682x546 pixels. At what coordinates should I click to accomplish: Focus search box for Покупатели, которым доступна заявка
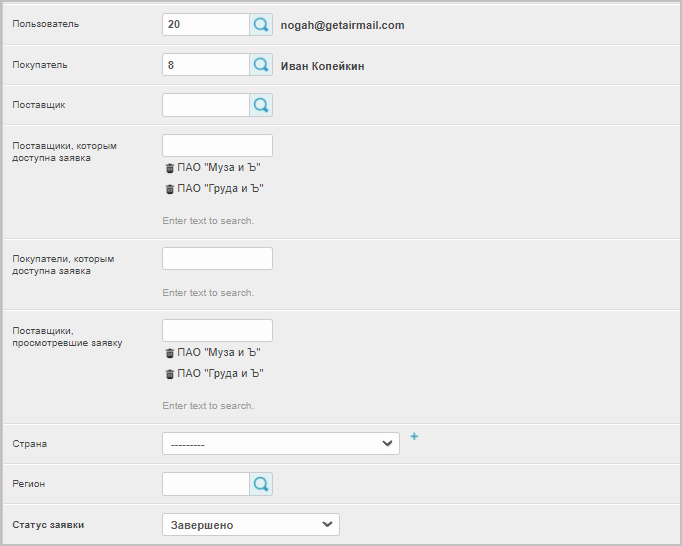point(217,259)
